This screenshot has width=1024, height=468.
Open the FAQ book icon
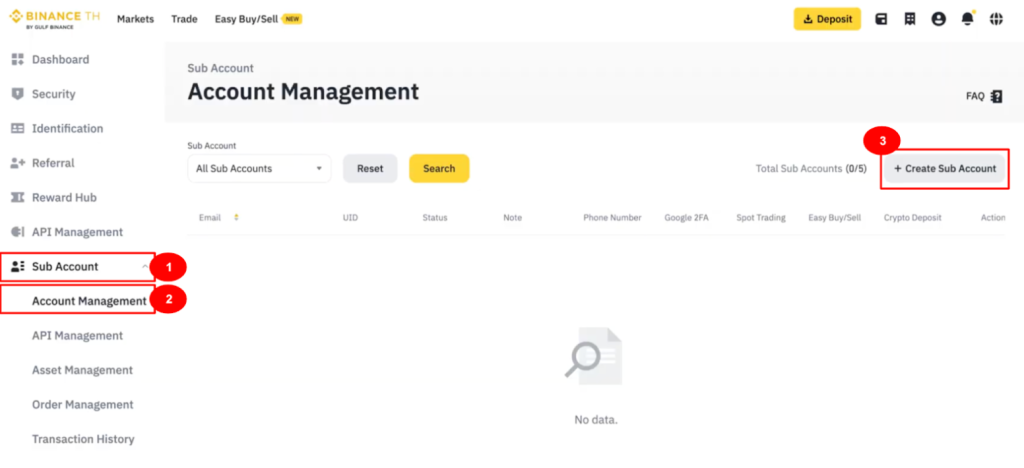click(996, 97)
